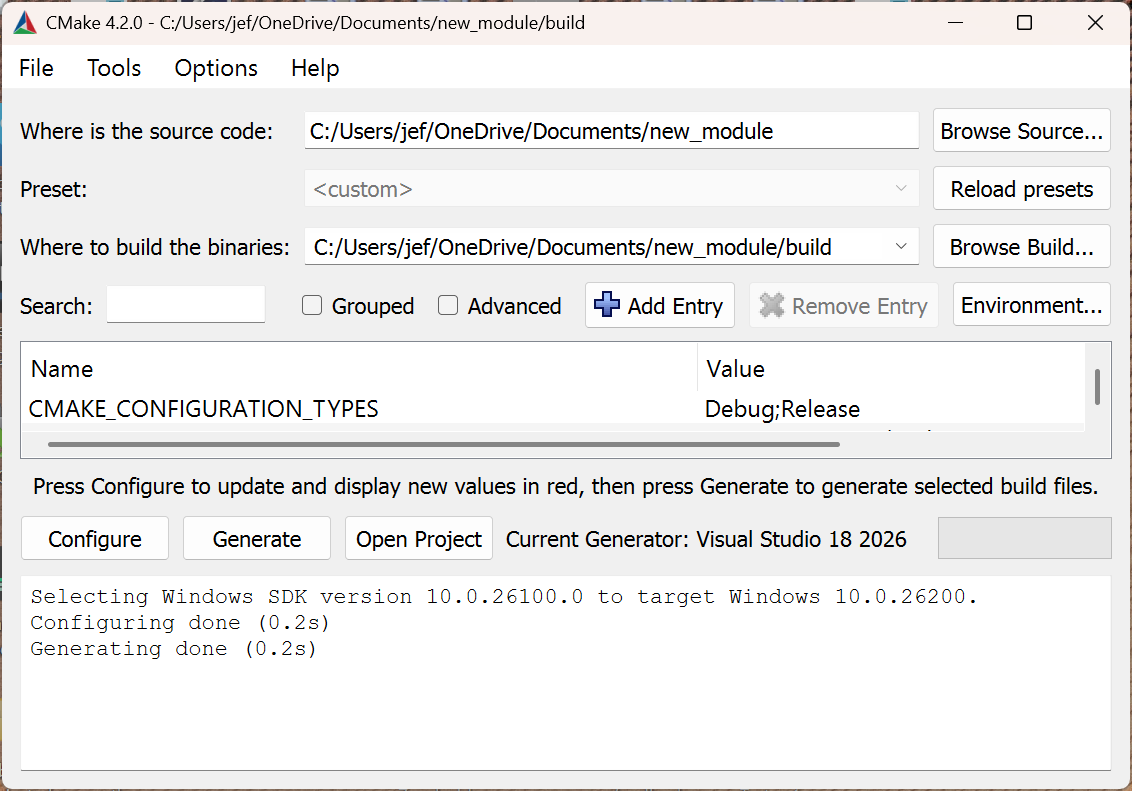Open the Options menu
The height and width of the screenshot is (791, 1132).
(x=216, y=68)
